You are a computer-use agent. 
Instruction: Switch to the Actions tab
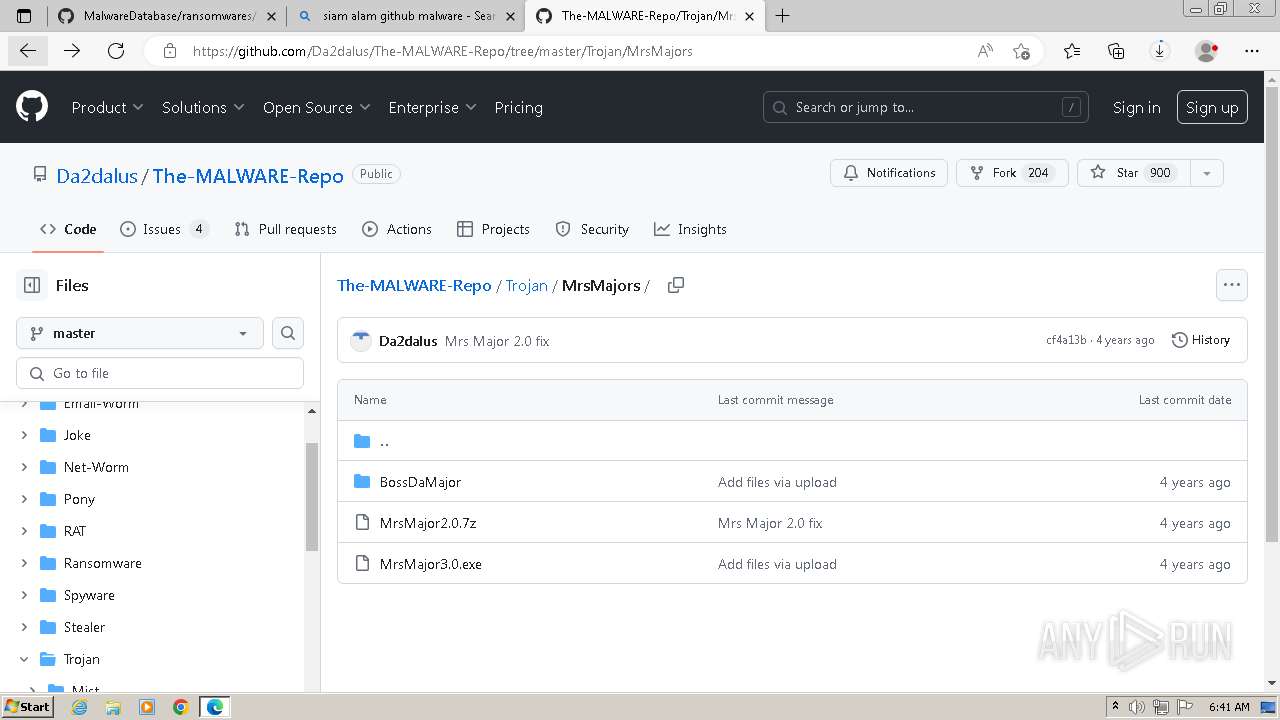[397, 229]
